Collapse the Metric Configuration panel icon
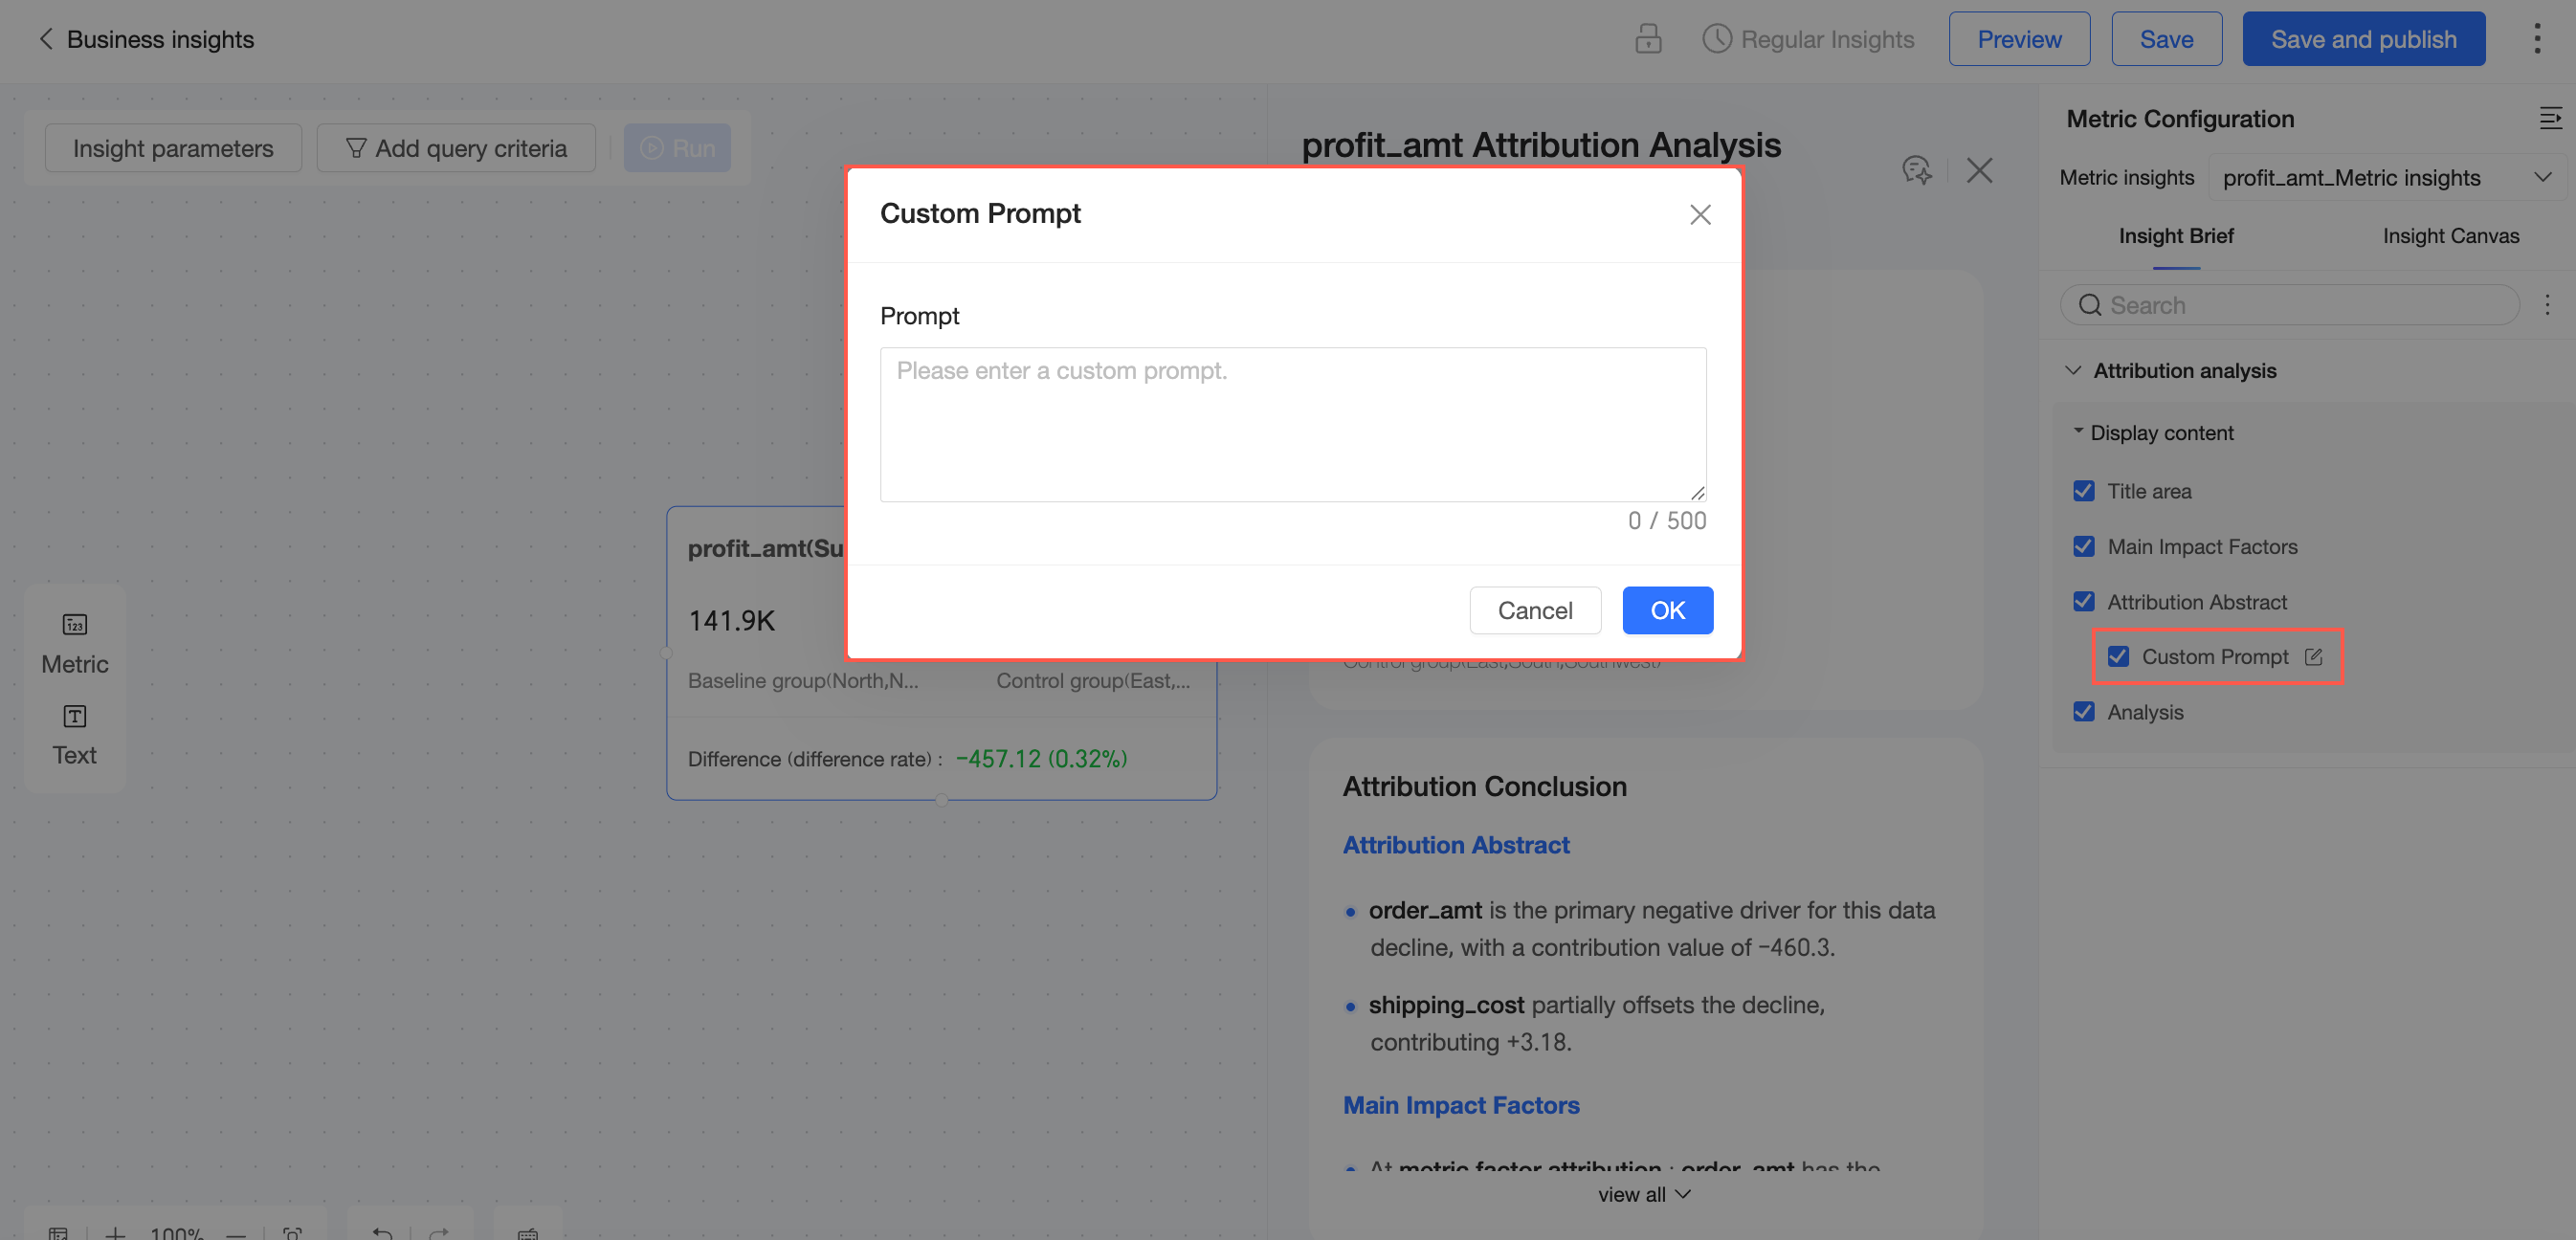2576x1240 pixels. tap(2549, 119)
